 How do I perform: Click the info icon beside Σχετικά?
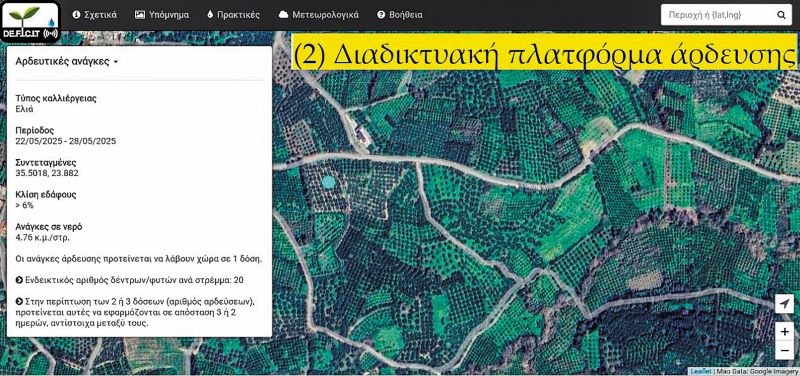[77, 15]
